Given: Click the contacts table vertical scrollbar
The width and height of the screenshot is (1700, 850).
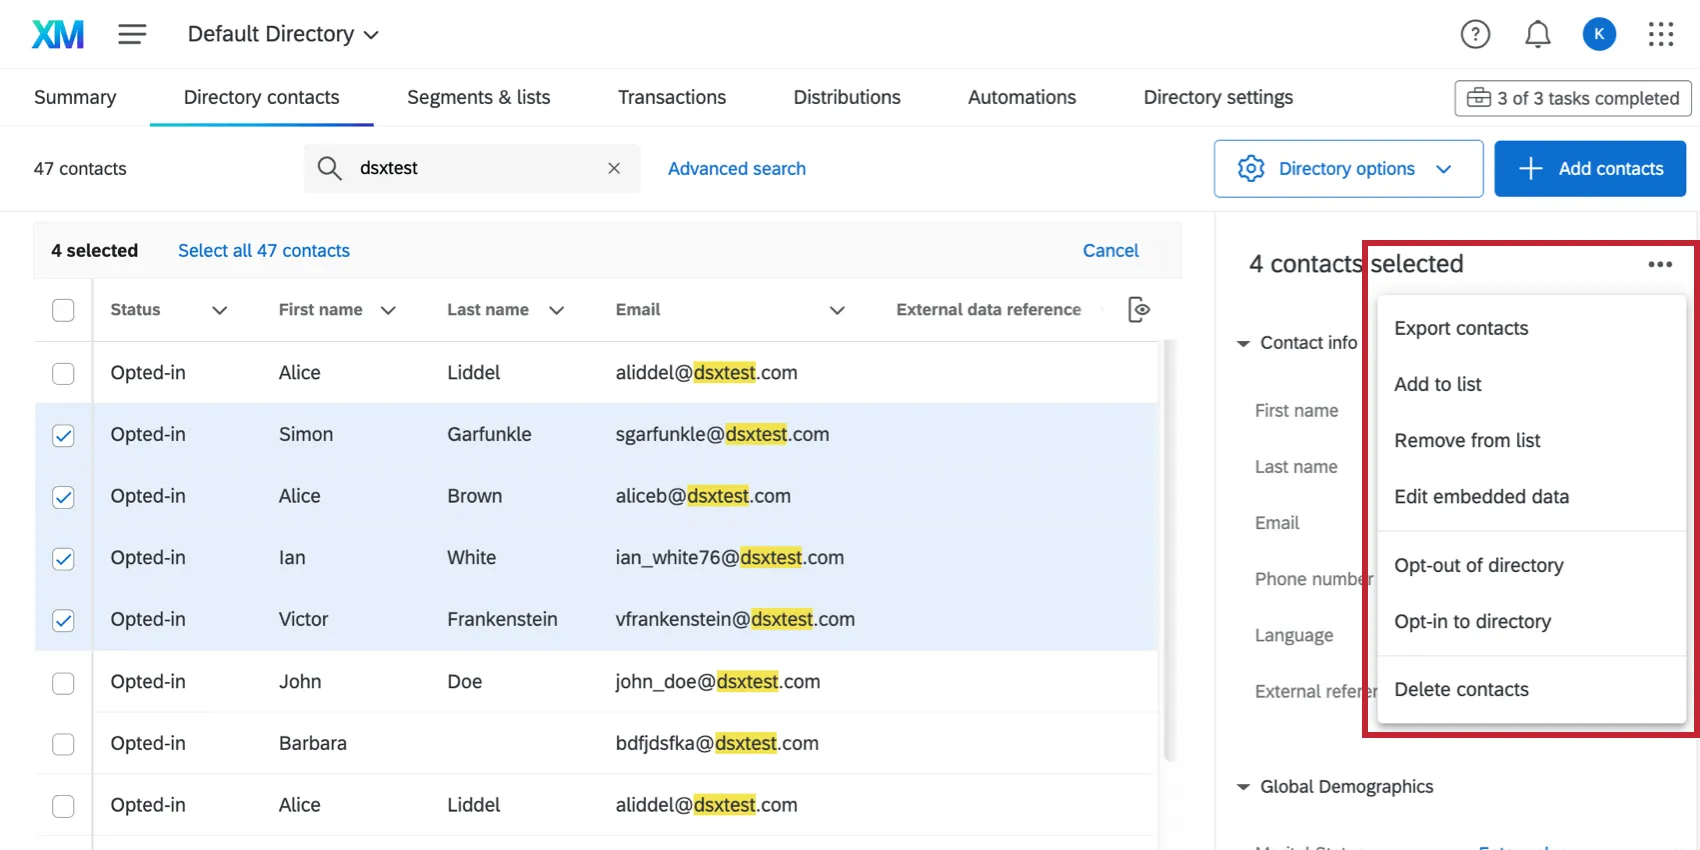Looking at the screenshot, I should click(x=1169, y=550).
